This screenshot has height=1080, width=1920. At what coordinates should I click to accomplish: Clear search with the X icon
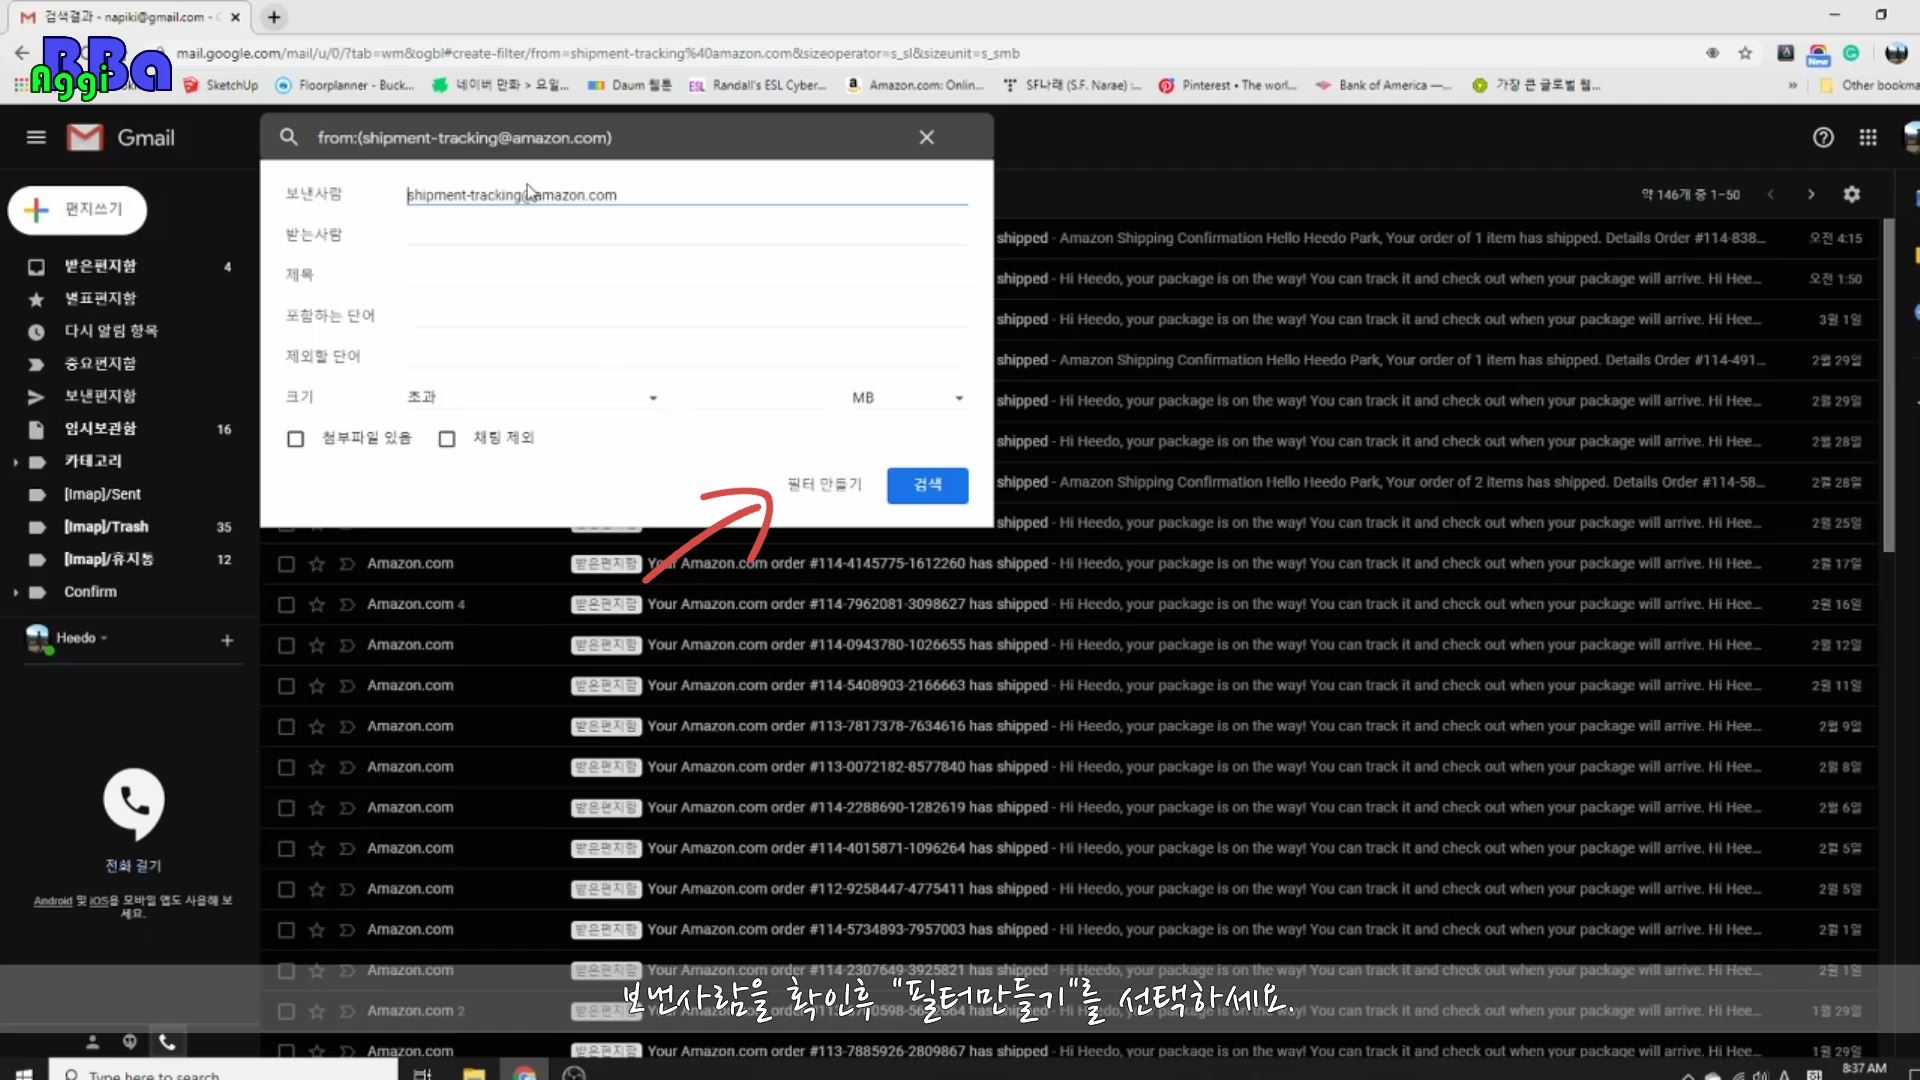point(926,137)
